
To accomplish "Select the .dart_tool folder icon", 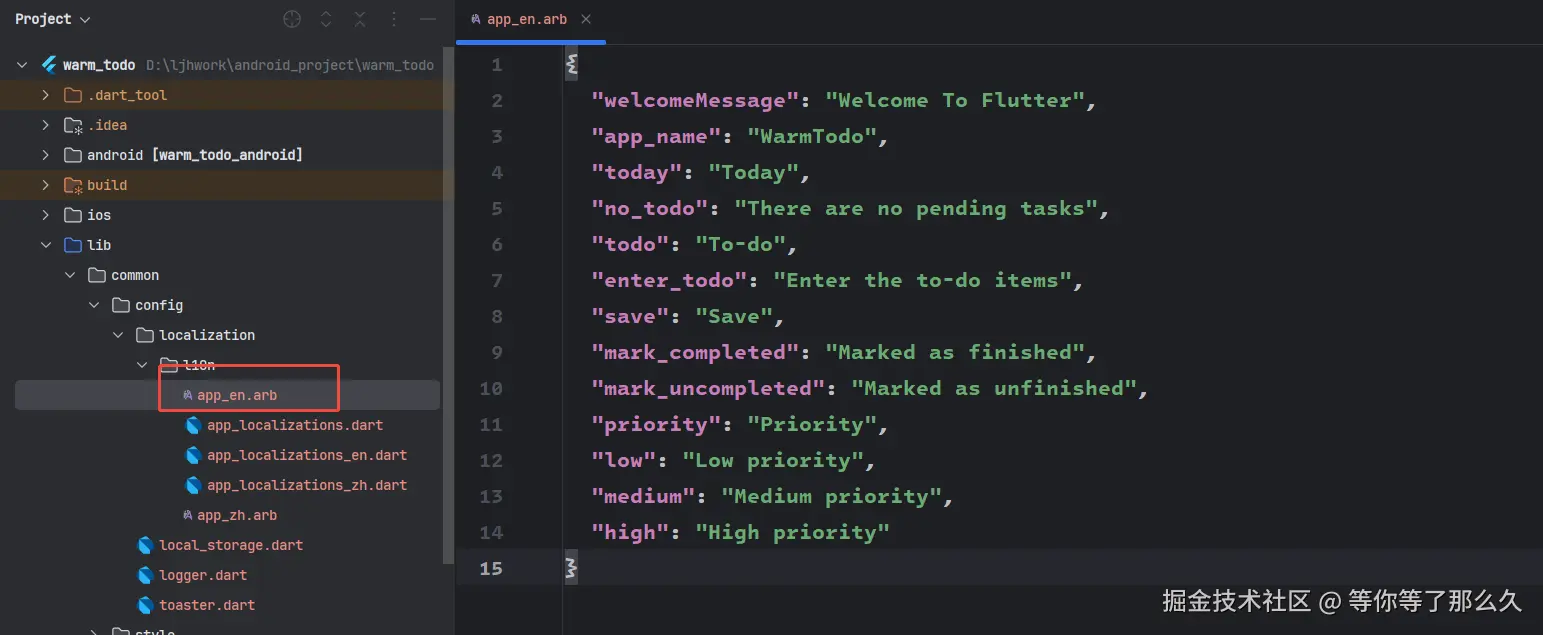I will pyautogui.click(x=72, y=95).
